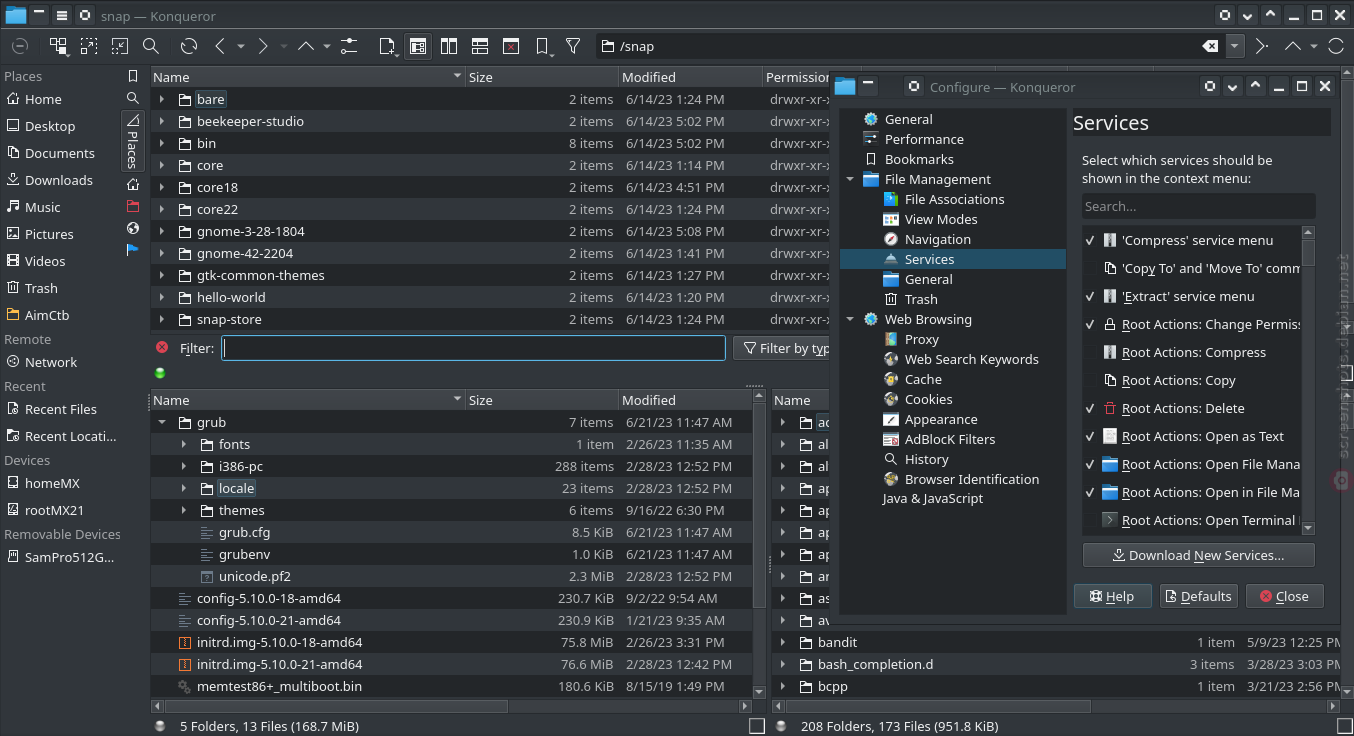
Task: Go up one directory with the up arrow icon
Action: [306, 46]
